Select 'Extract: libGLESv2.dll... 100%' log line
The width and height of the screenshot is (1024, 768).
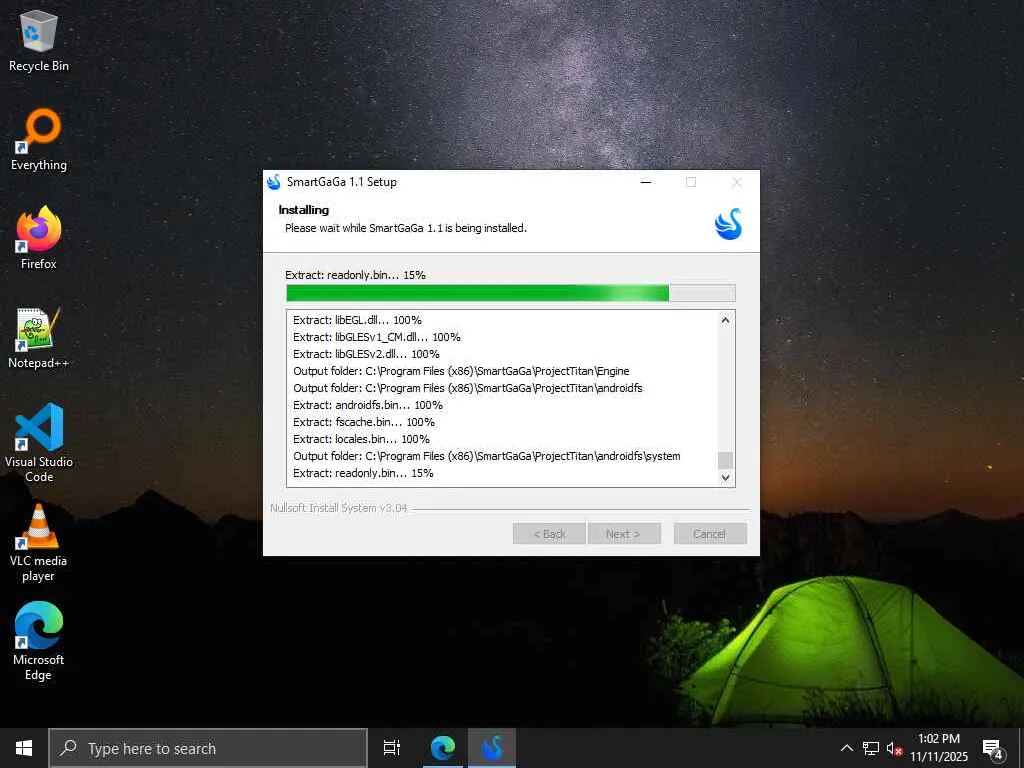coord(366,354)
